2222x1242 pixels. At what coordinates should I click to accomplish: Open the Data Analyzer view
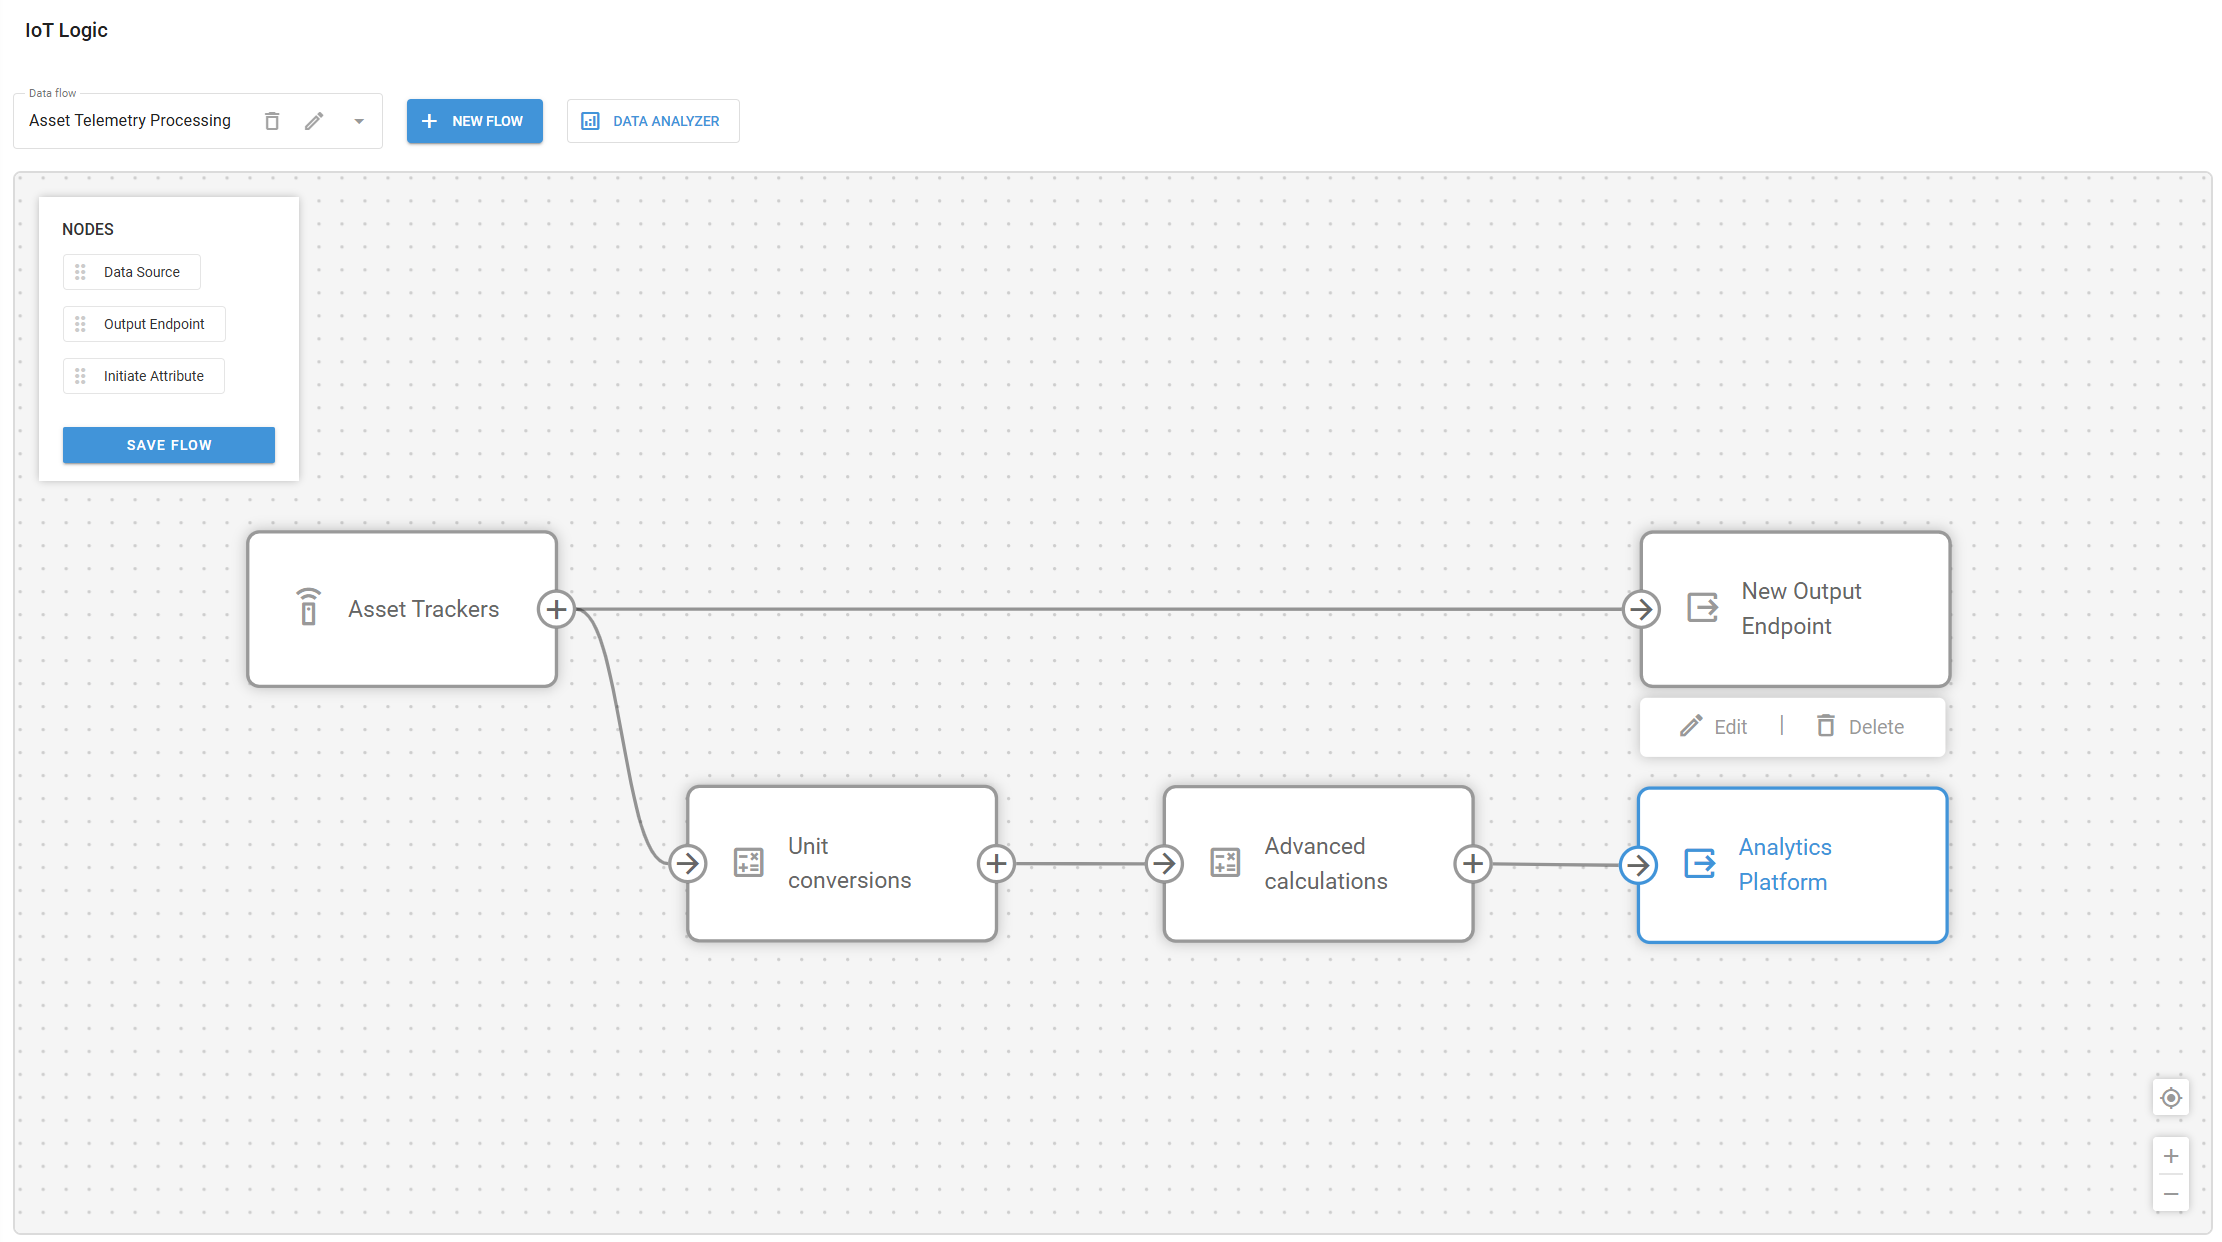[x=653, y=120]
